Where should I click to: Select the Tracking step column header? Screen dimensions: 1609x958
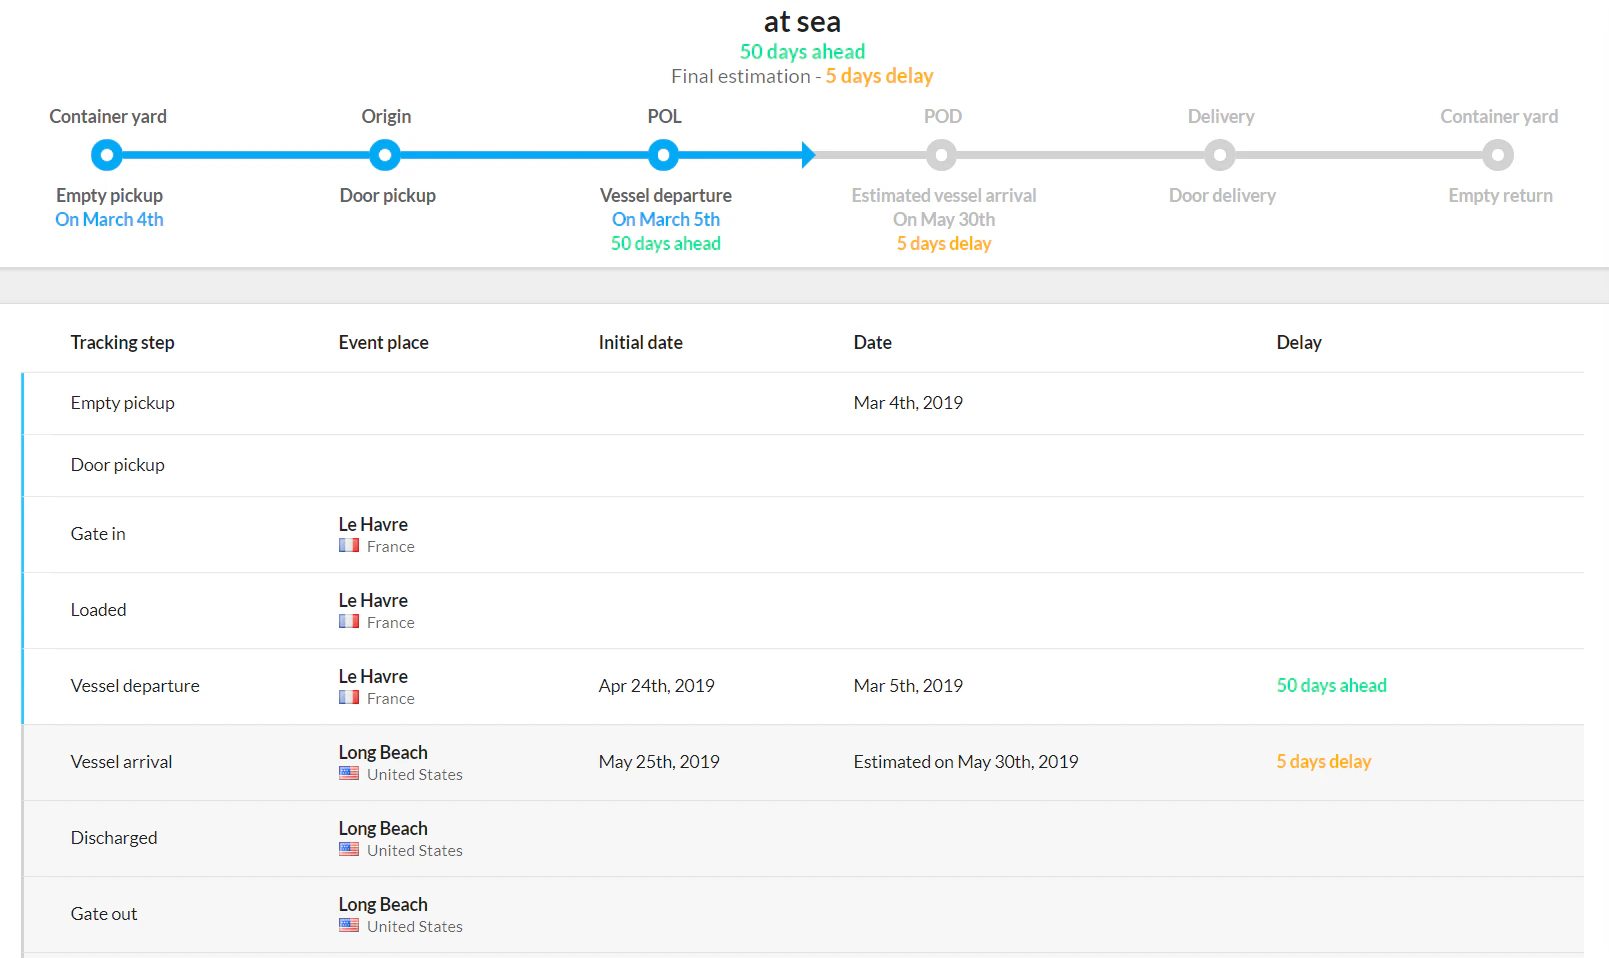tap(122, 341)
